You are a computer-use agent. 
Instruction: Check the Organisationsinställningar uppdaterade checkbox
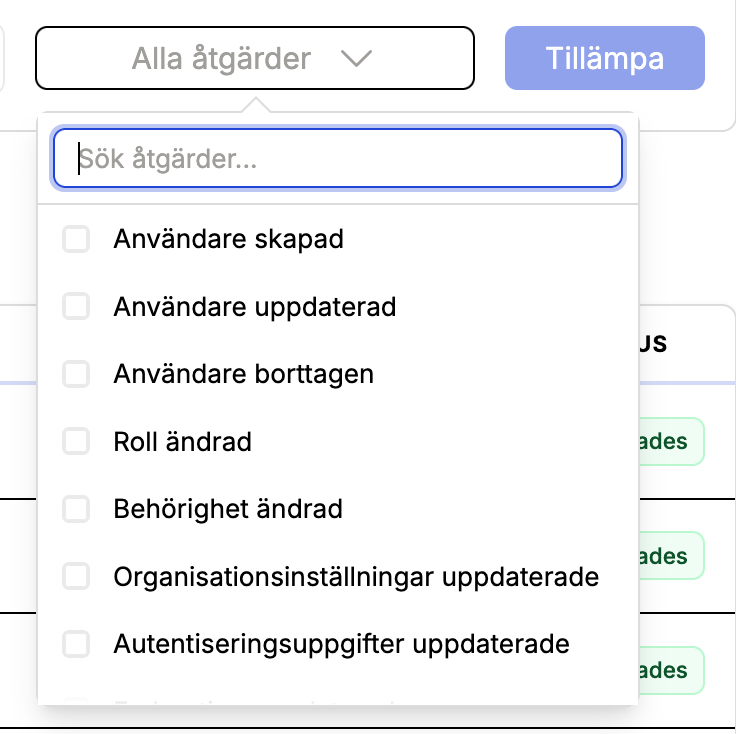[76, 577]
